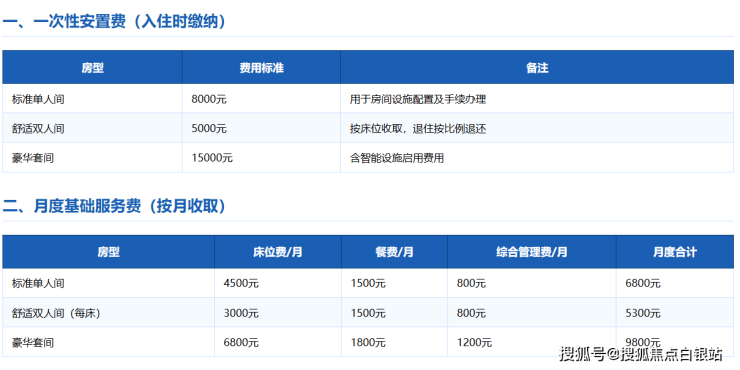This screenshot has height=370, width=740.
Task: Select the 舒适双人间 row in first table
Action: point(368,128)
